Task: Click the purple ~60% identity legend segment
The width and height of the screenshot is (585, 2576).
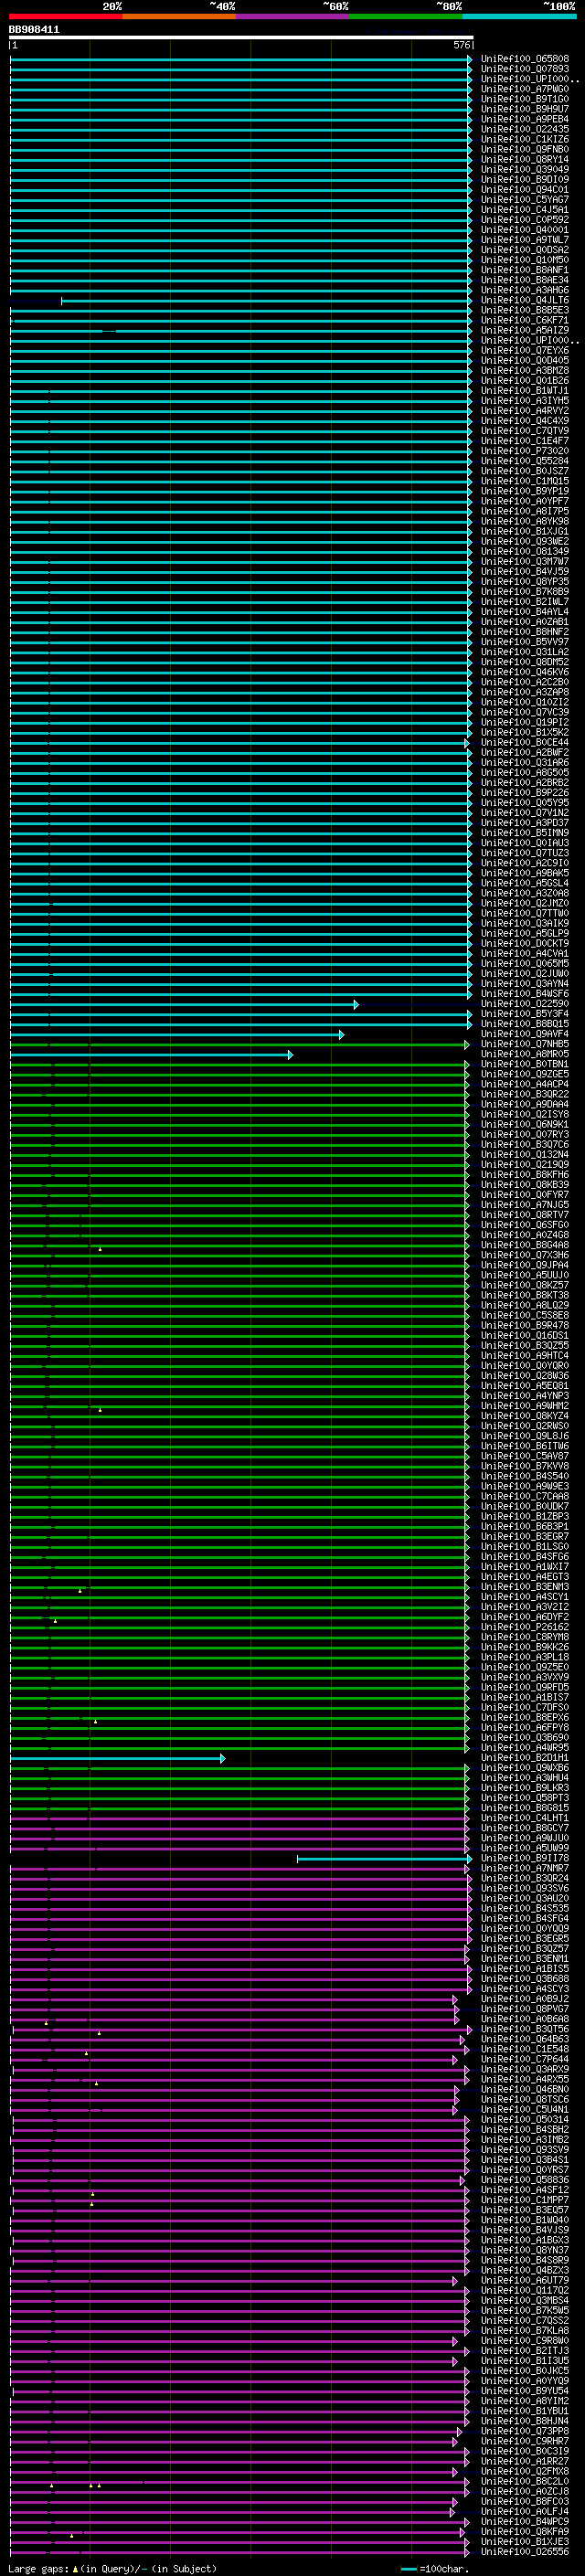Action: pos(293,16)
